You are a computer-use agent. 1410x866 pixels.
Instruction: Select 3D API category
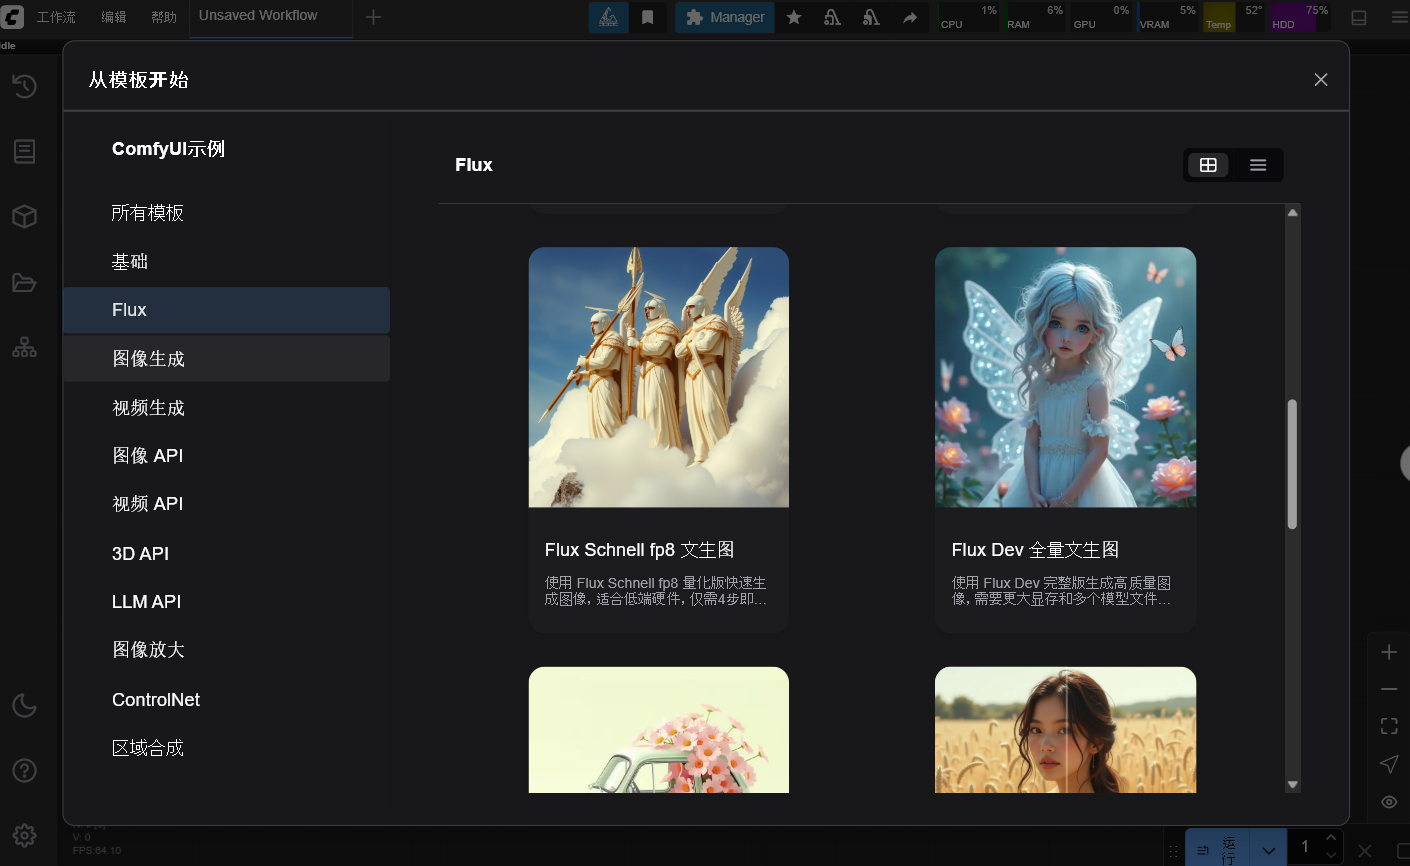pyautogui.click(x=226, y=553)
